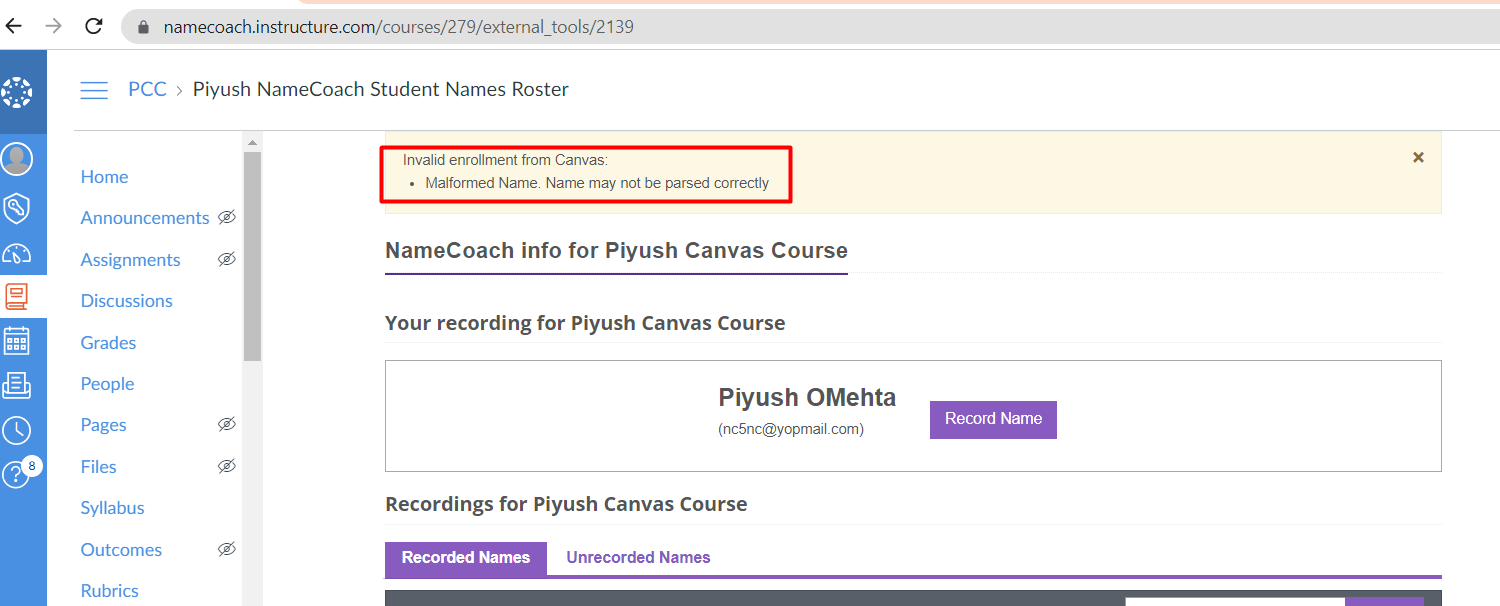Click the hidden-eye icon beside Assignments
1500x606 pixels.
227,259
